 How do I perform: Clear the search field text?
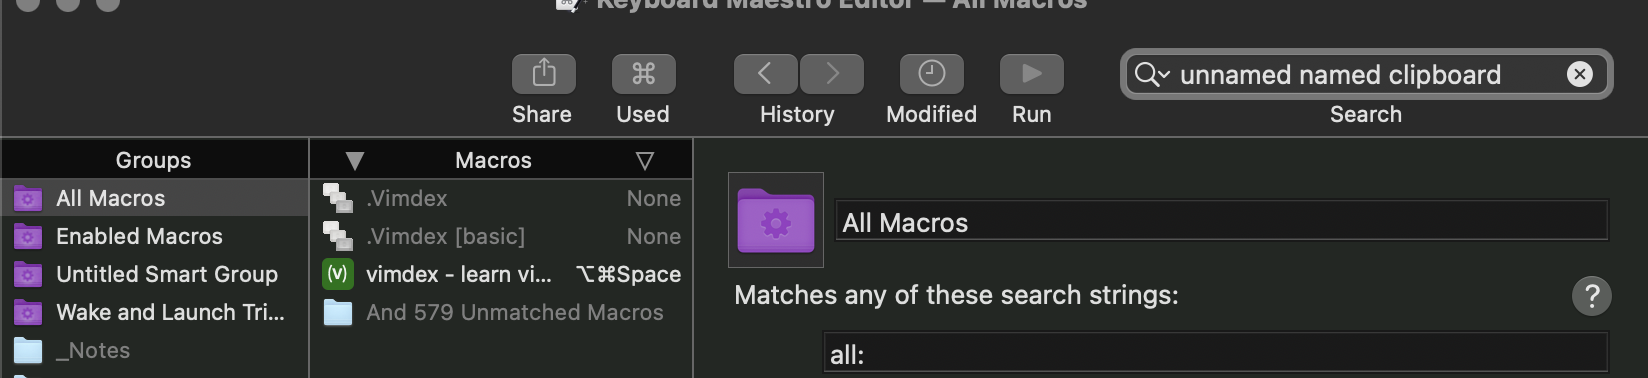(x=1579, y=74)
